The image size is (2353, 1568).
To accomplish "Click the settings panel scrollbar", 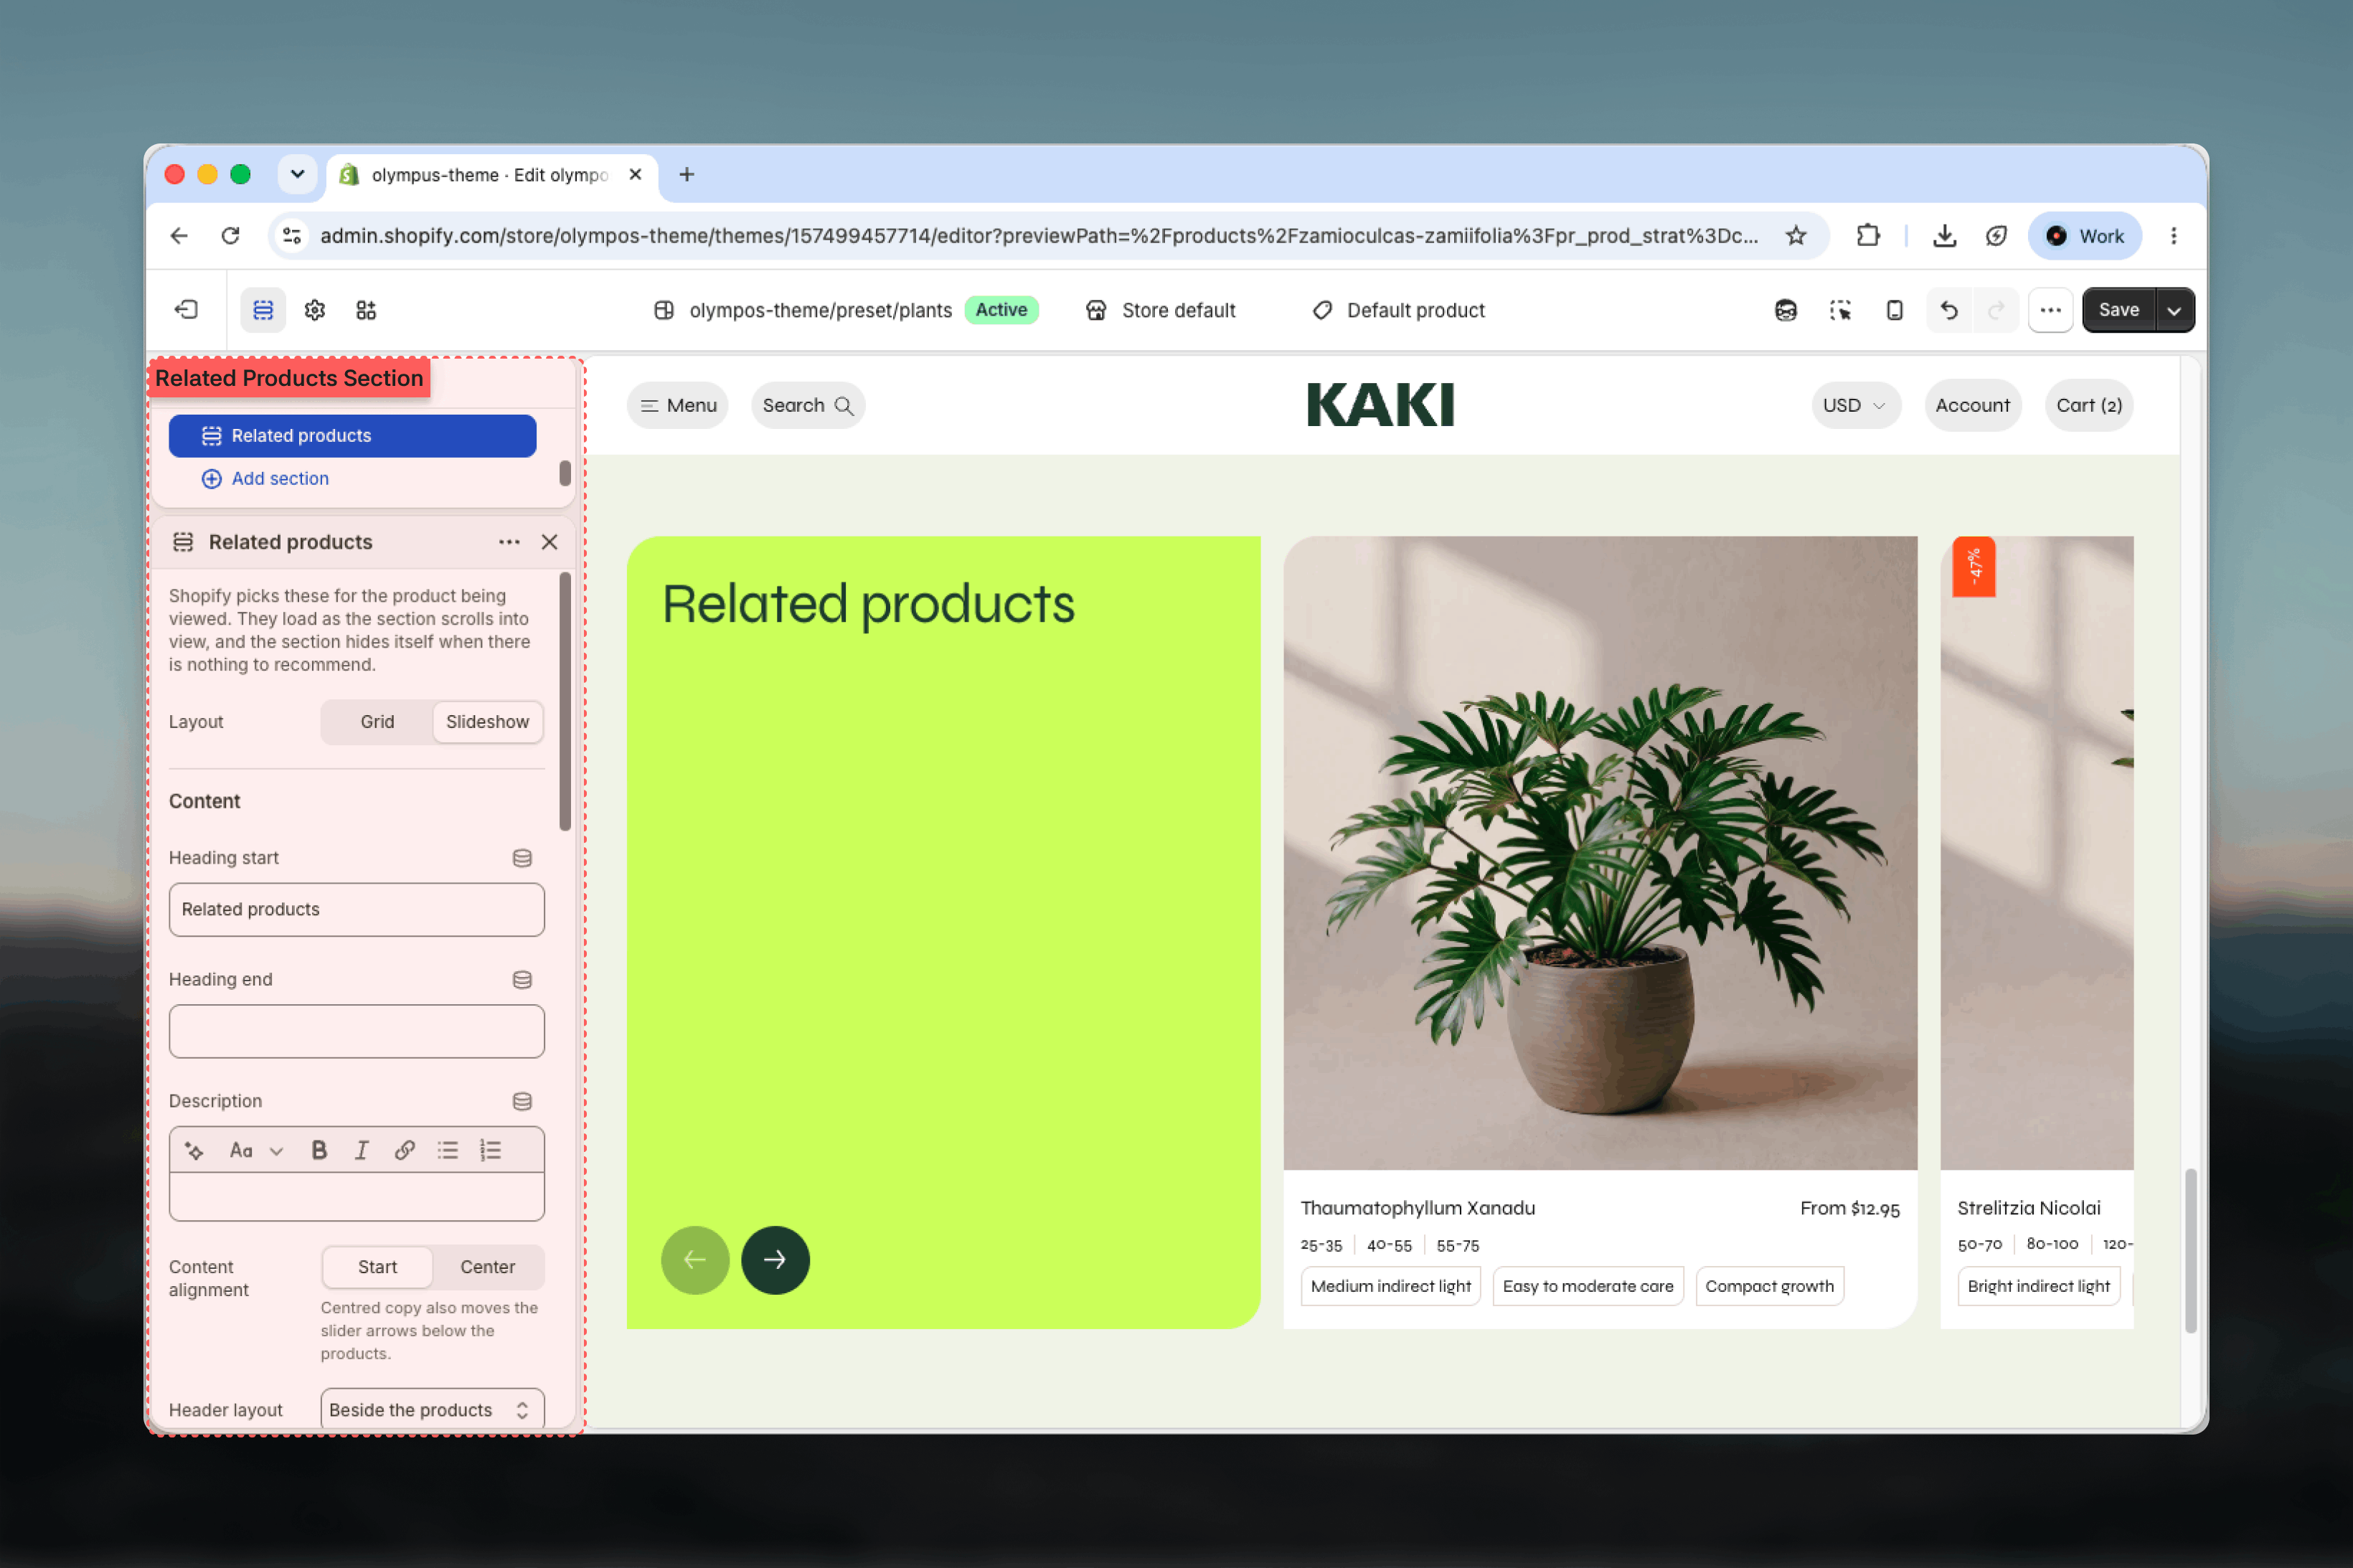I will tap(565, 700).
